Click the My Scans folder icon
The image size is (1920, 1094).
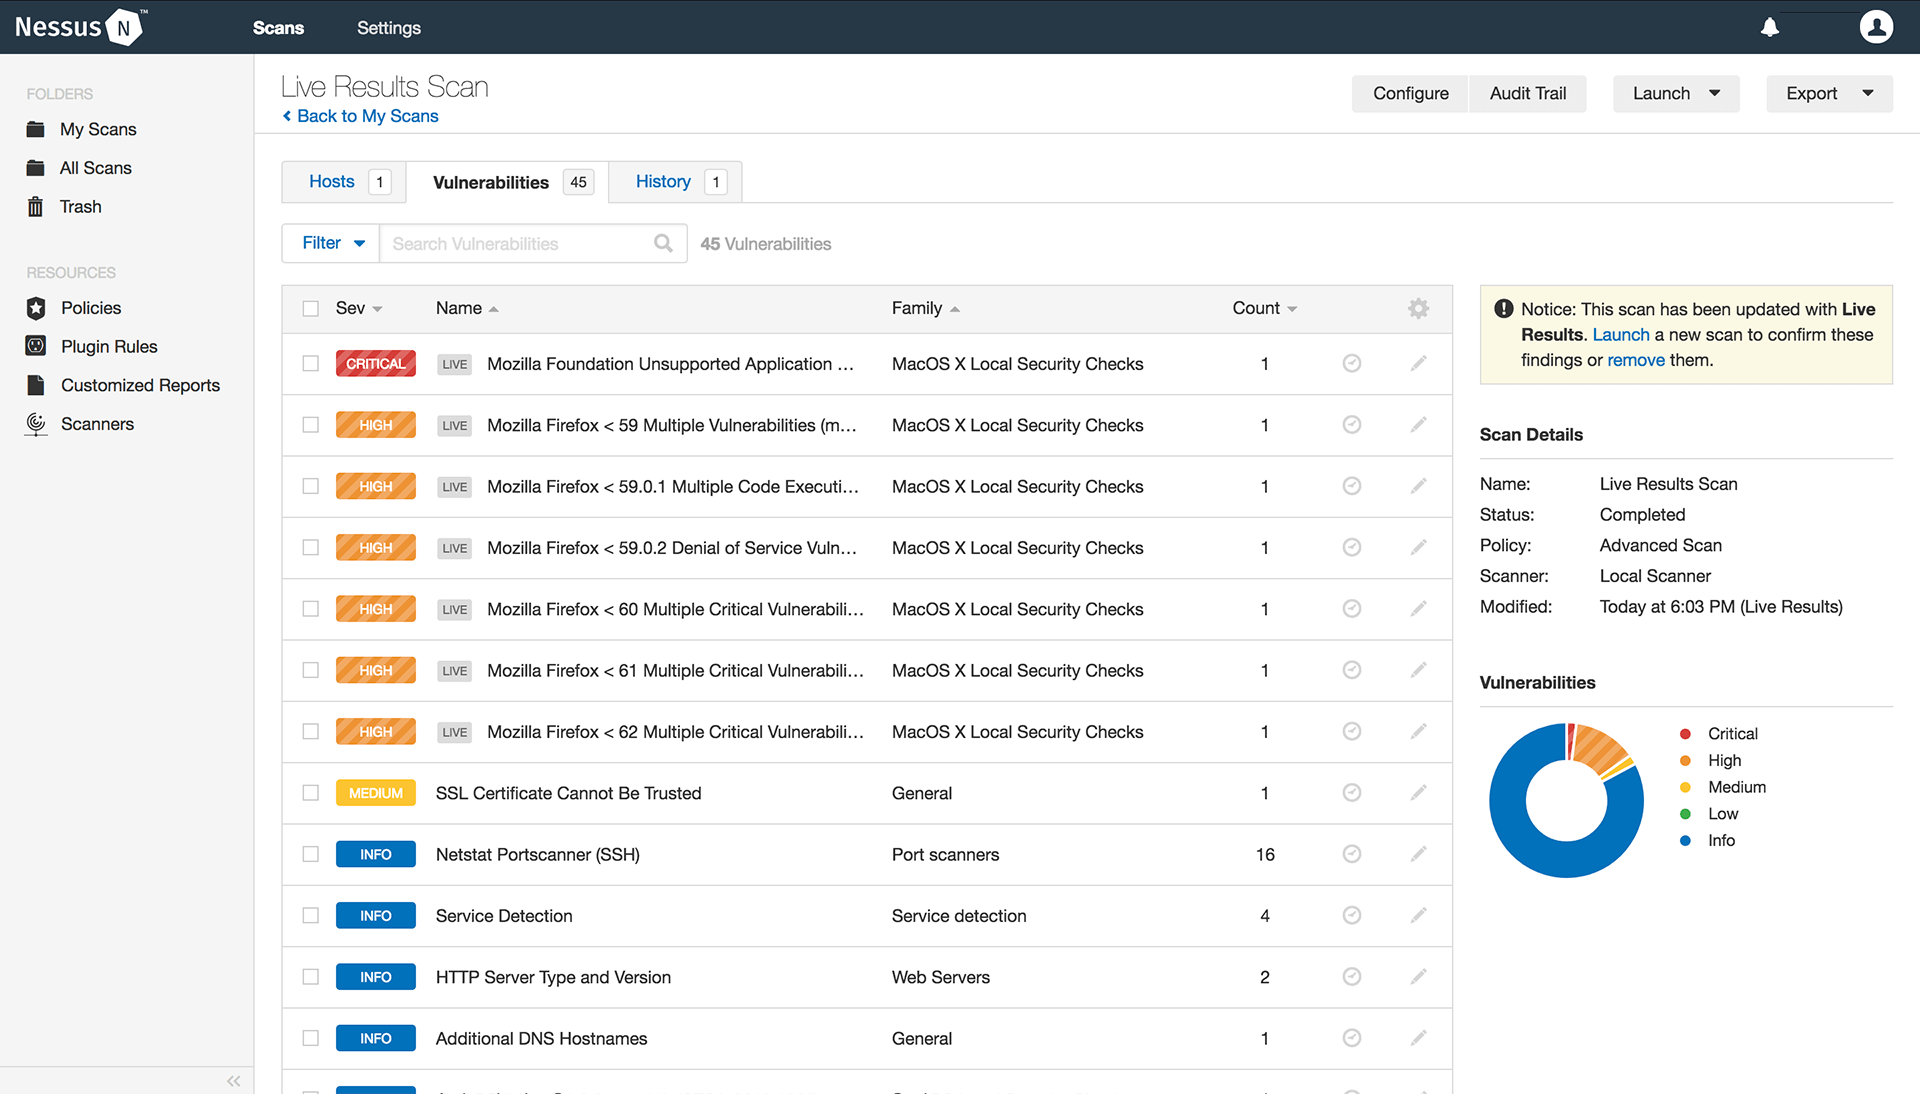(34, 128)
